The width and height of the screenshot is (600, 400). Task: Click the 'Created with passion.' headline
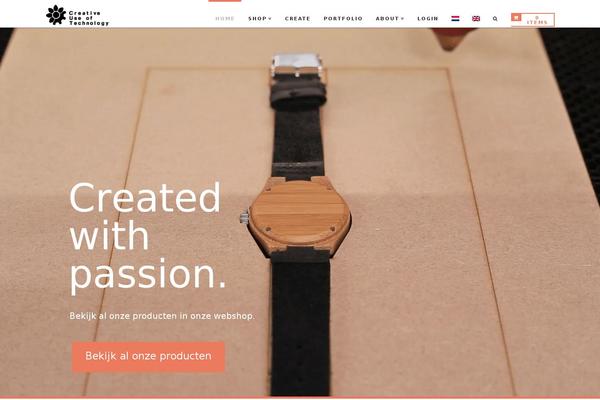(147, 236)
